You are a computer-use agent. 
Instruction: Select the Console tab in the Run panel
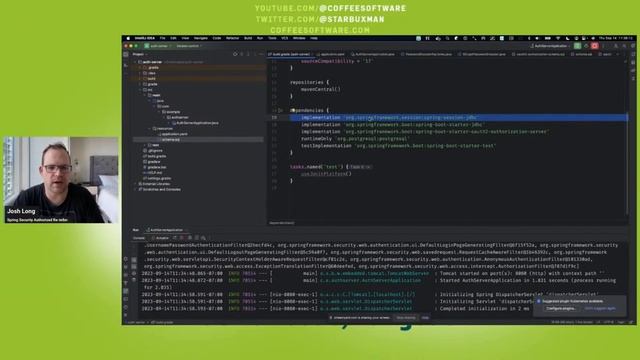[139, 238]
